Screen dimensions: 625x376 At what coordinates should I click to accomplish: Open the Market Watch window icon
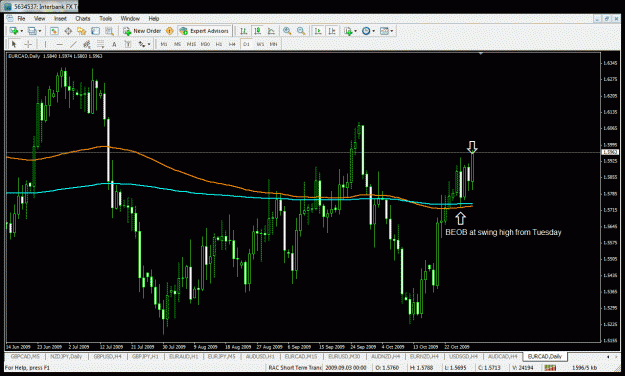click(x=54, y=31)
